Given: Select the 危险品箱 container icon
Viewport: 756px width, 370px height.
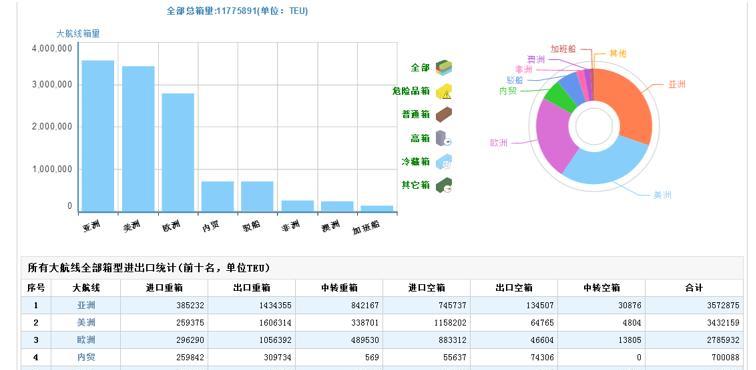Looking at the screenshot, I should pyautogui.click(x=444, y=91).
